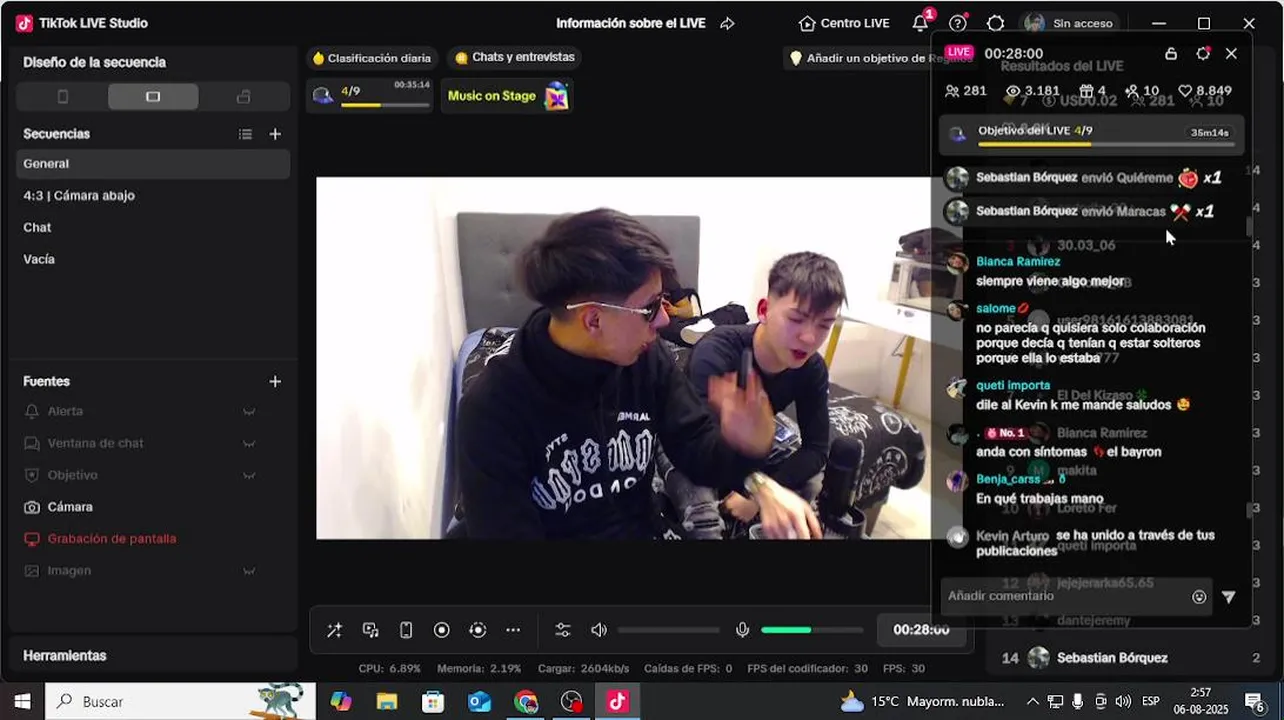This screenshot has height=720, width=1284.
Task: Mute the microphone icon
Action: point(743,630)
